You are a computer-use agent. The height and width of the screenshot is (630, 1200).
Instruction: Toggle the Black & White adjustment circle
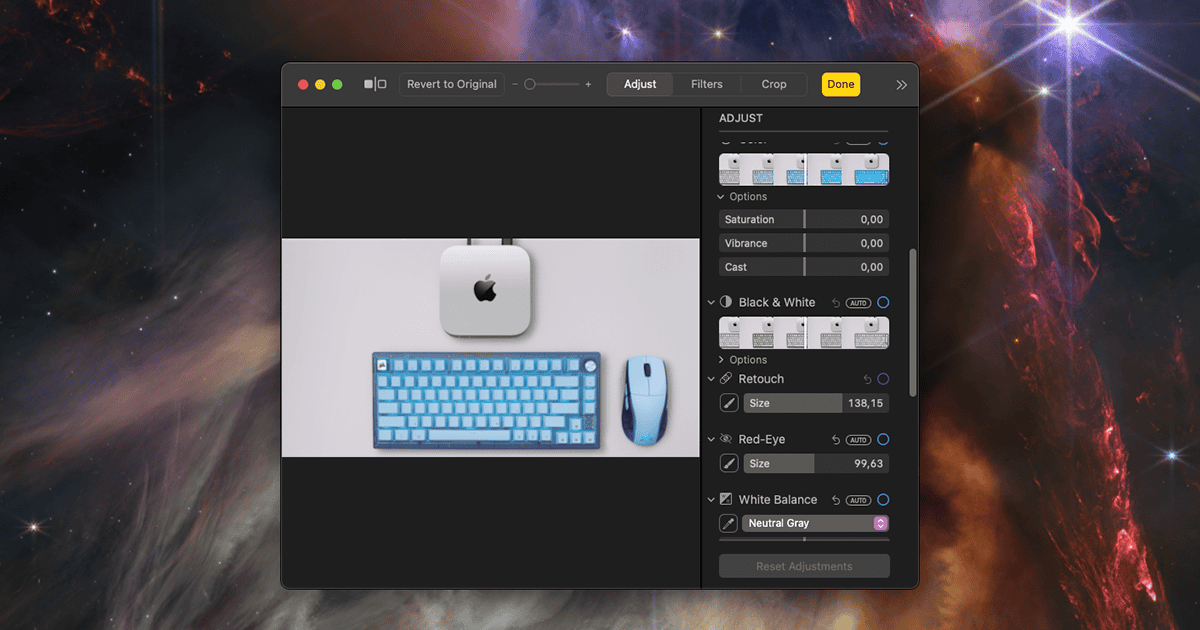pos(883,303)
